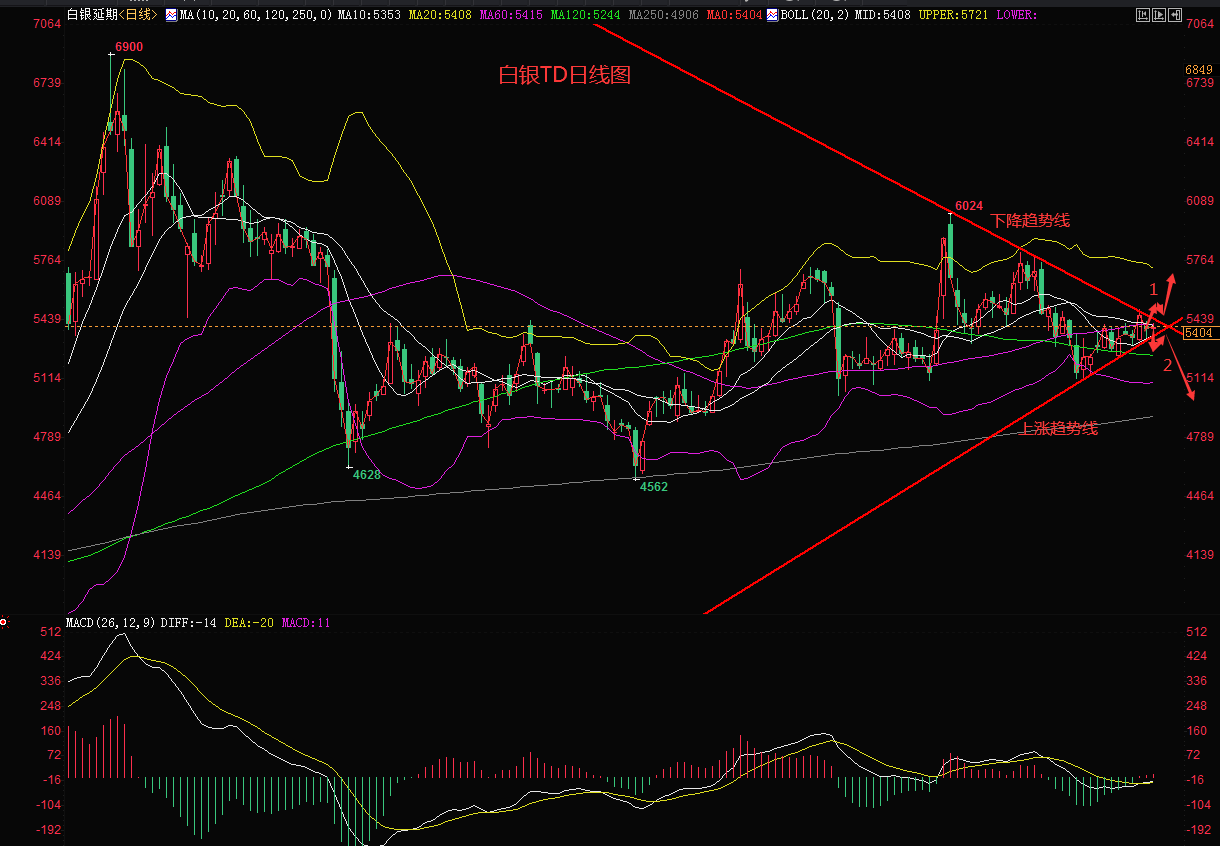
Task: Click the MA120:5244 green legend entry
Action: tap(585, 15)
